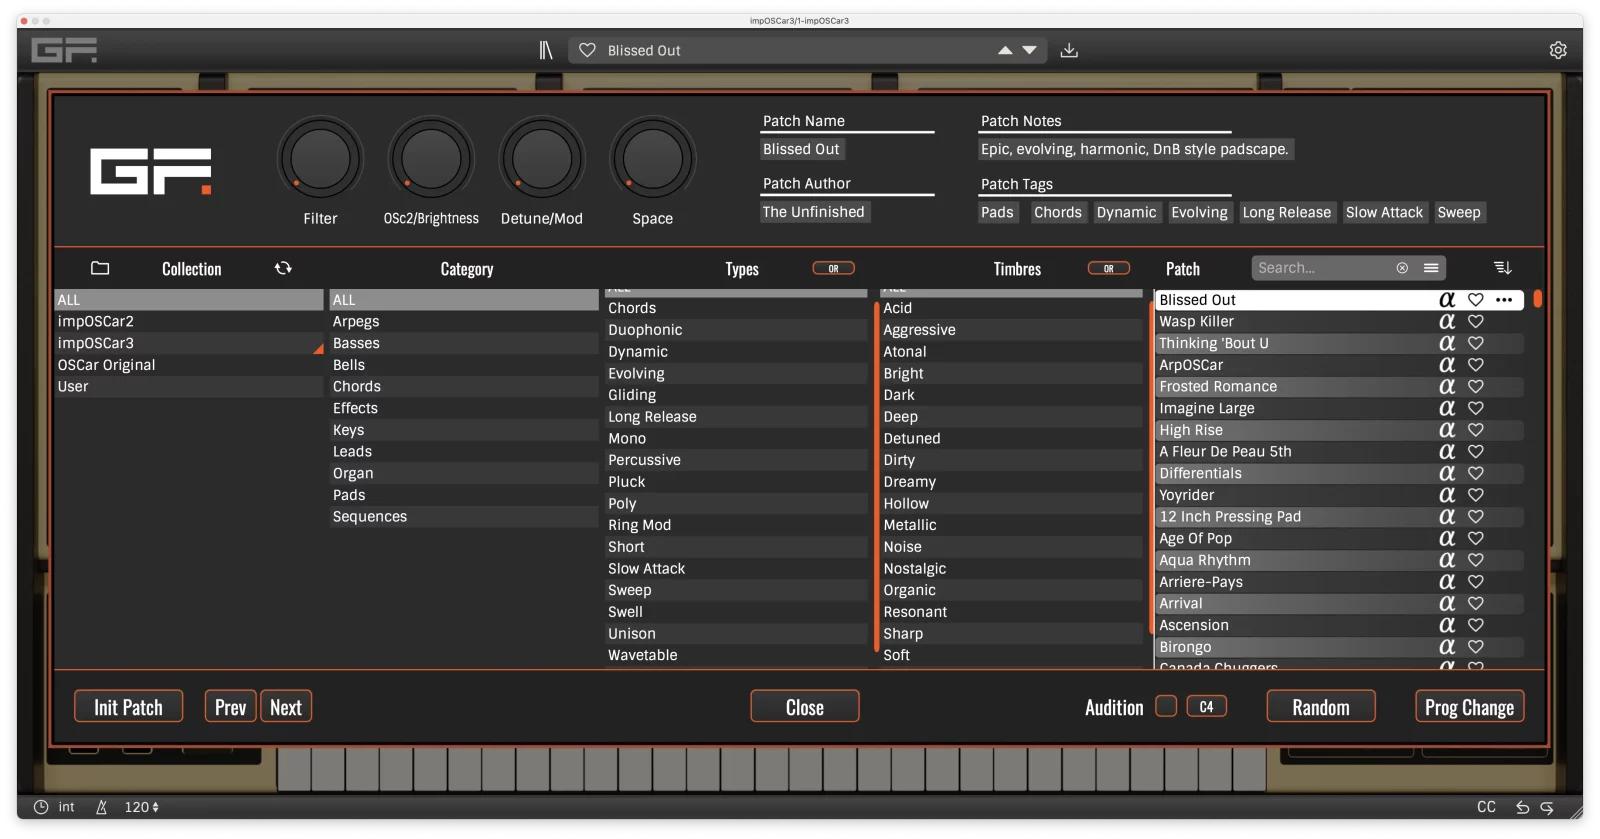Refresh the collection list
Viewport: 1600px width, 839px height.
click(x=284, y=268)
